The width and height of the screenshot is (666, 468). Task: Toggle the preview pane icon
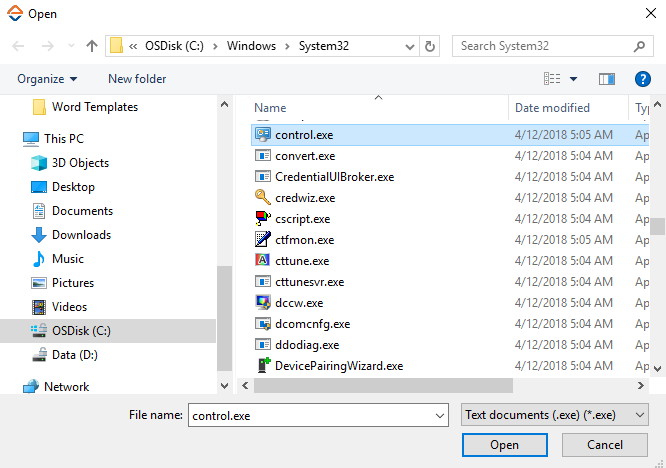pyautogui.click(x=606, y=79)
